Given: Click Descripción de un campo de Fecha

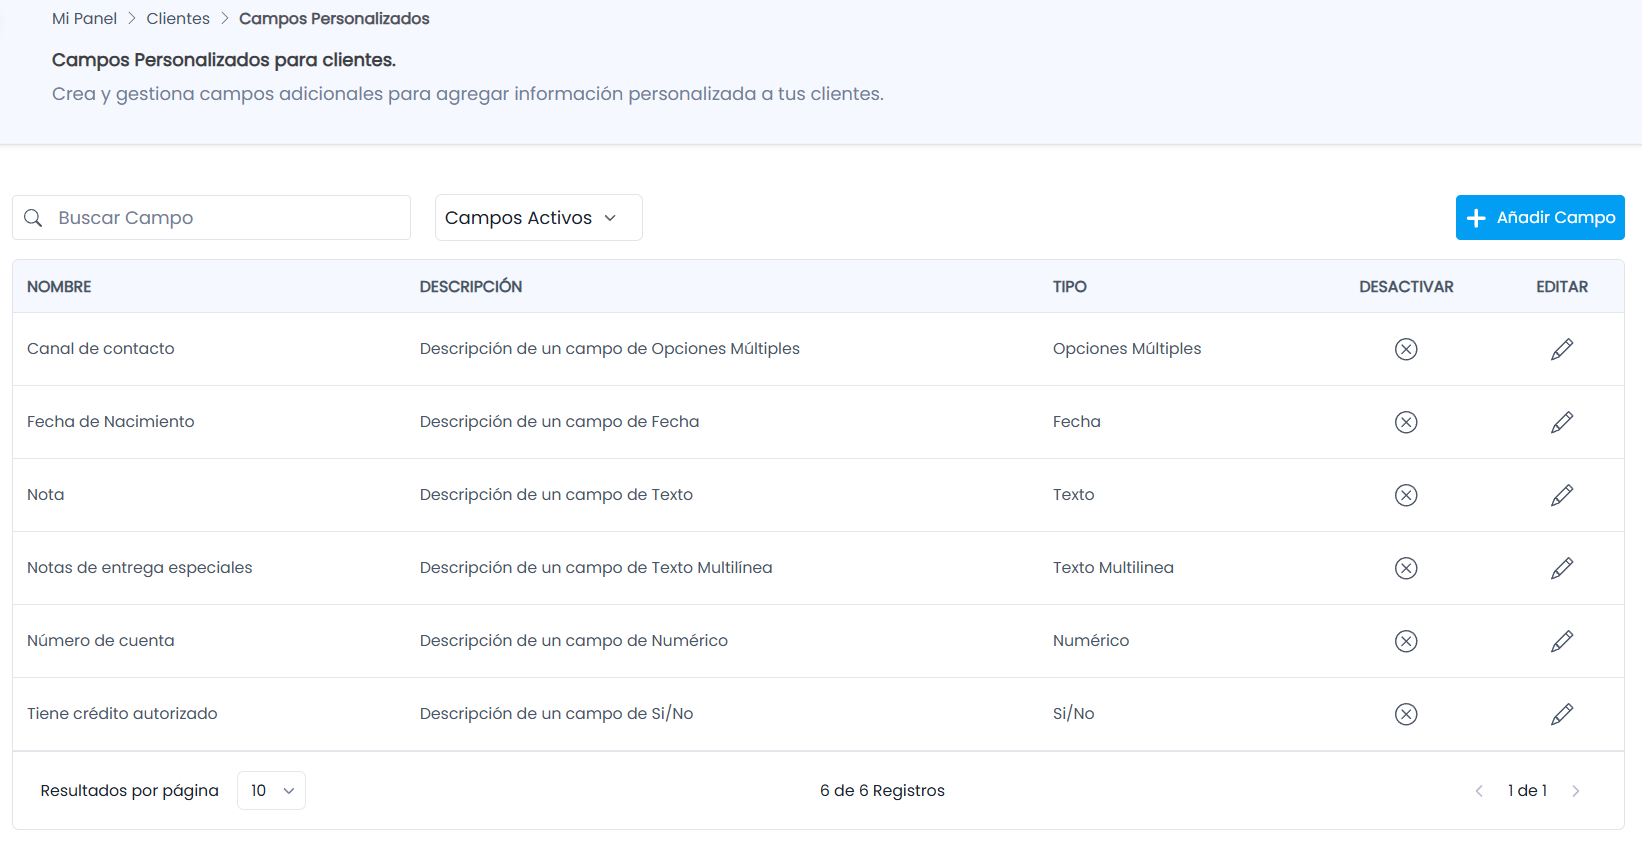Looking at the screenshot, I should tap(560, 422).
